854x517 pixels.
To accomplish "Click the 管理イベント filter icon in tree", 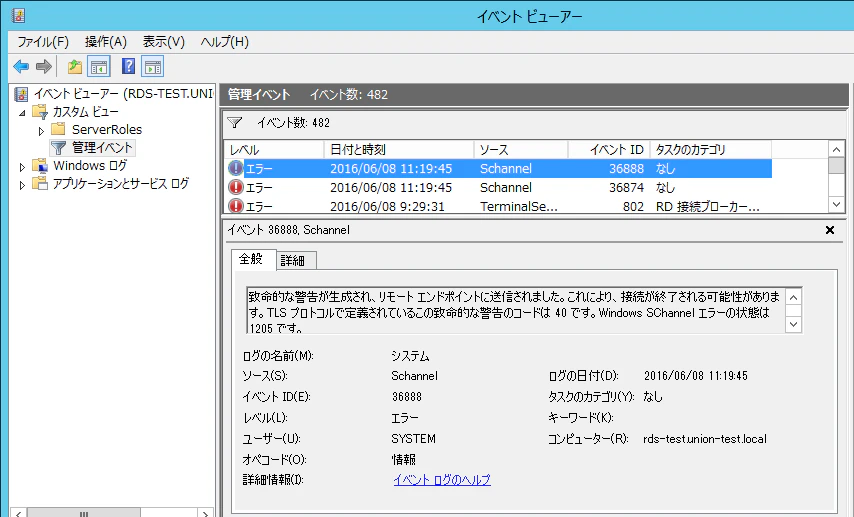I will tap(58, 147).
